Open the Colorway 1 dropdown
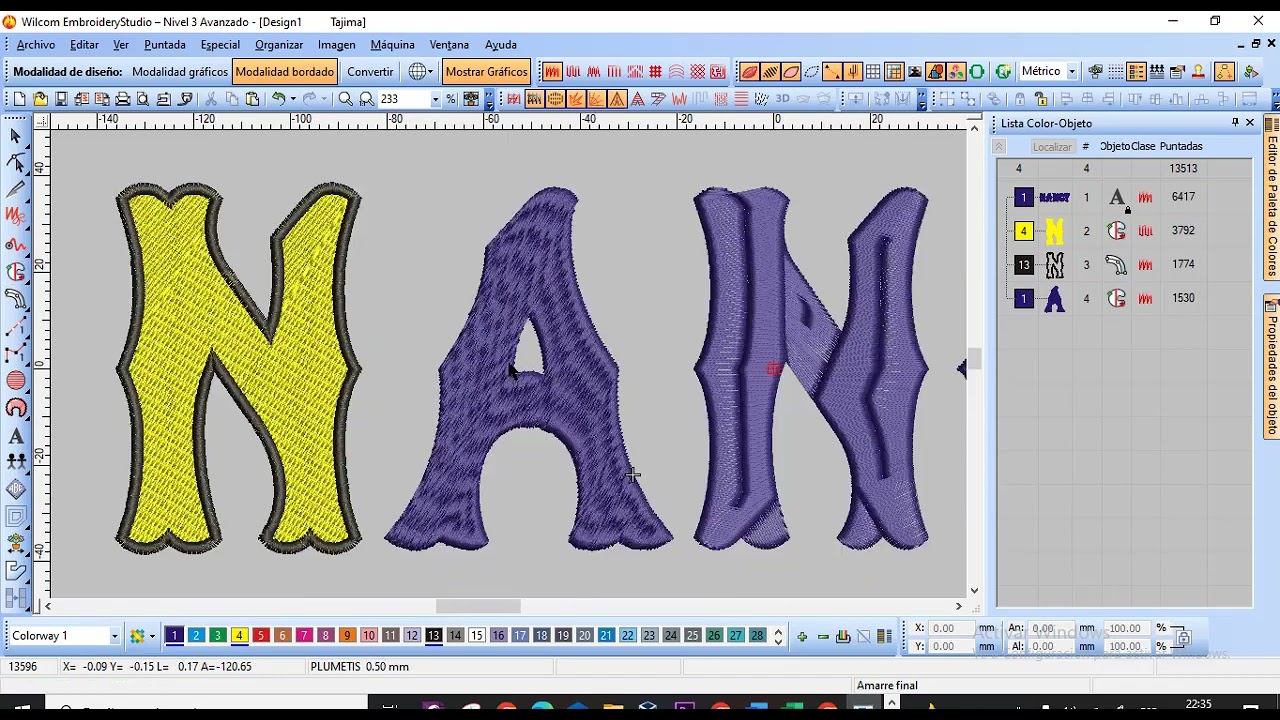 pyautogui.click(x=114, y=636)
